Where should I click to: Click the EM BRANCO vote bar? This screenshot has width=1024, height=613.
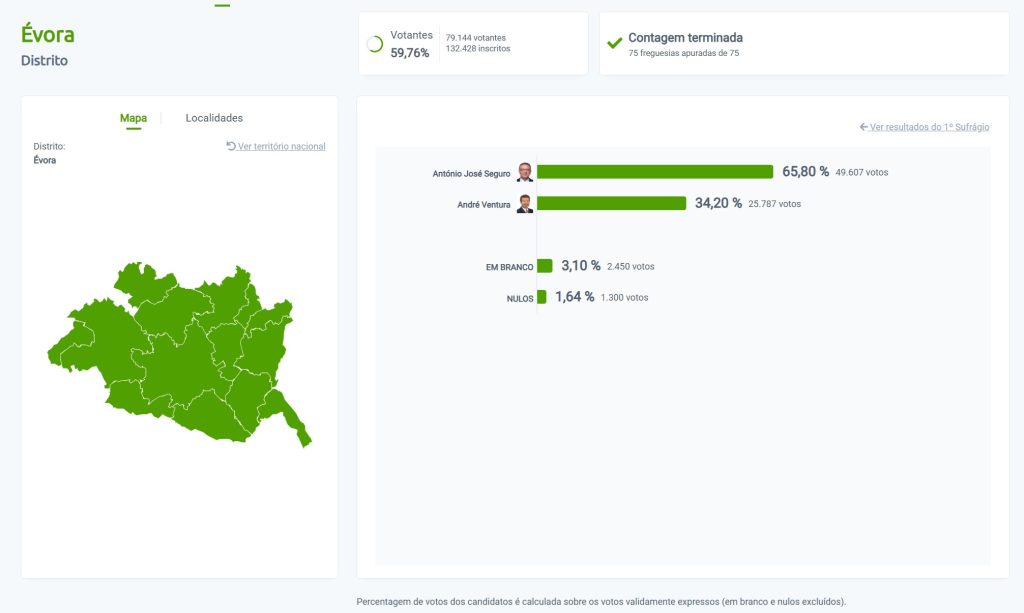coord(545,266)
